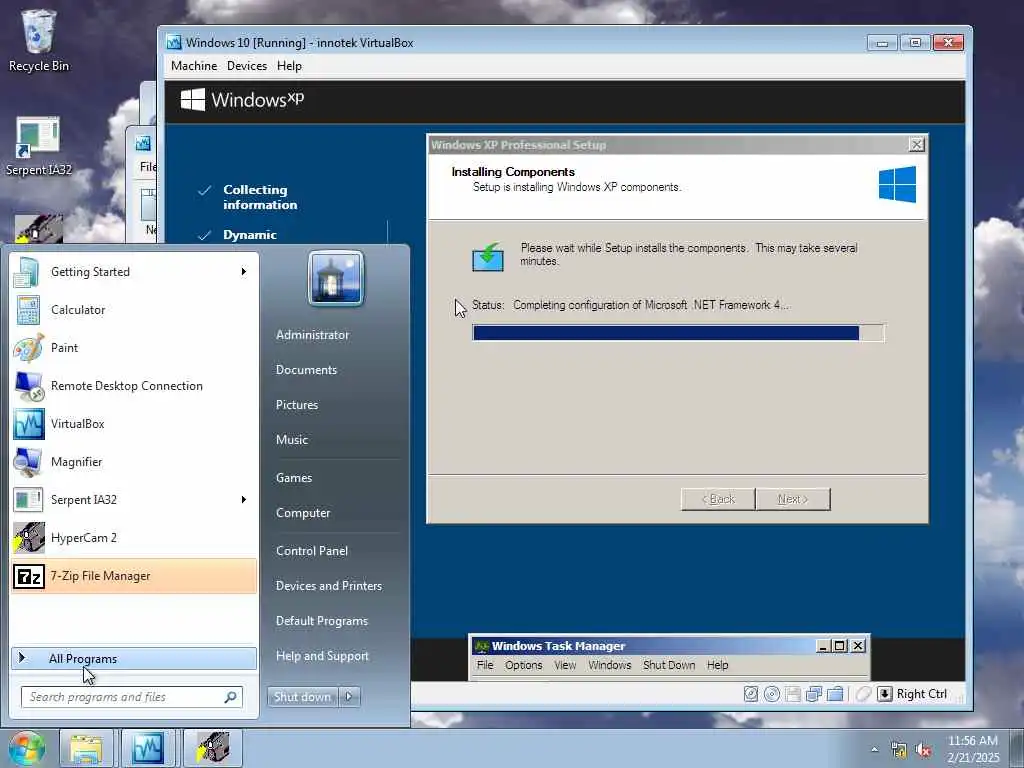Expand the Getting Started submenu arrow

[x=244, y=272]
